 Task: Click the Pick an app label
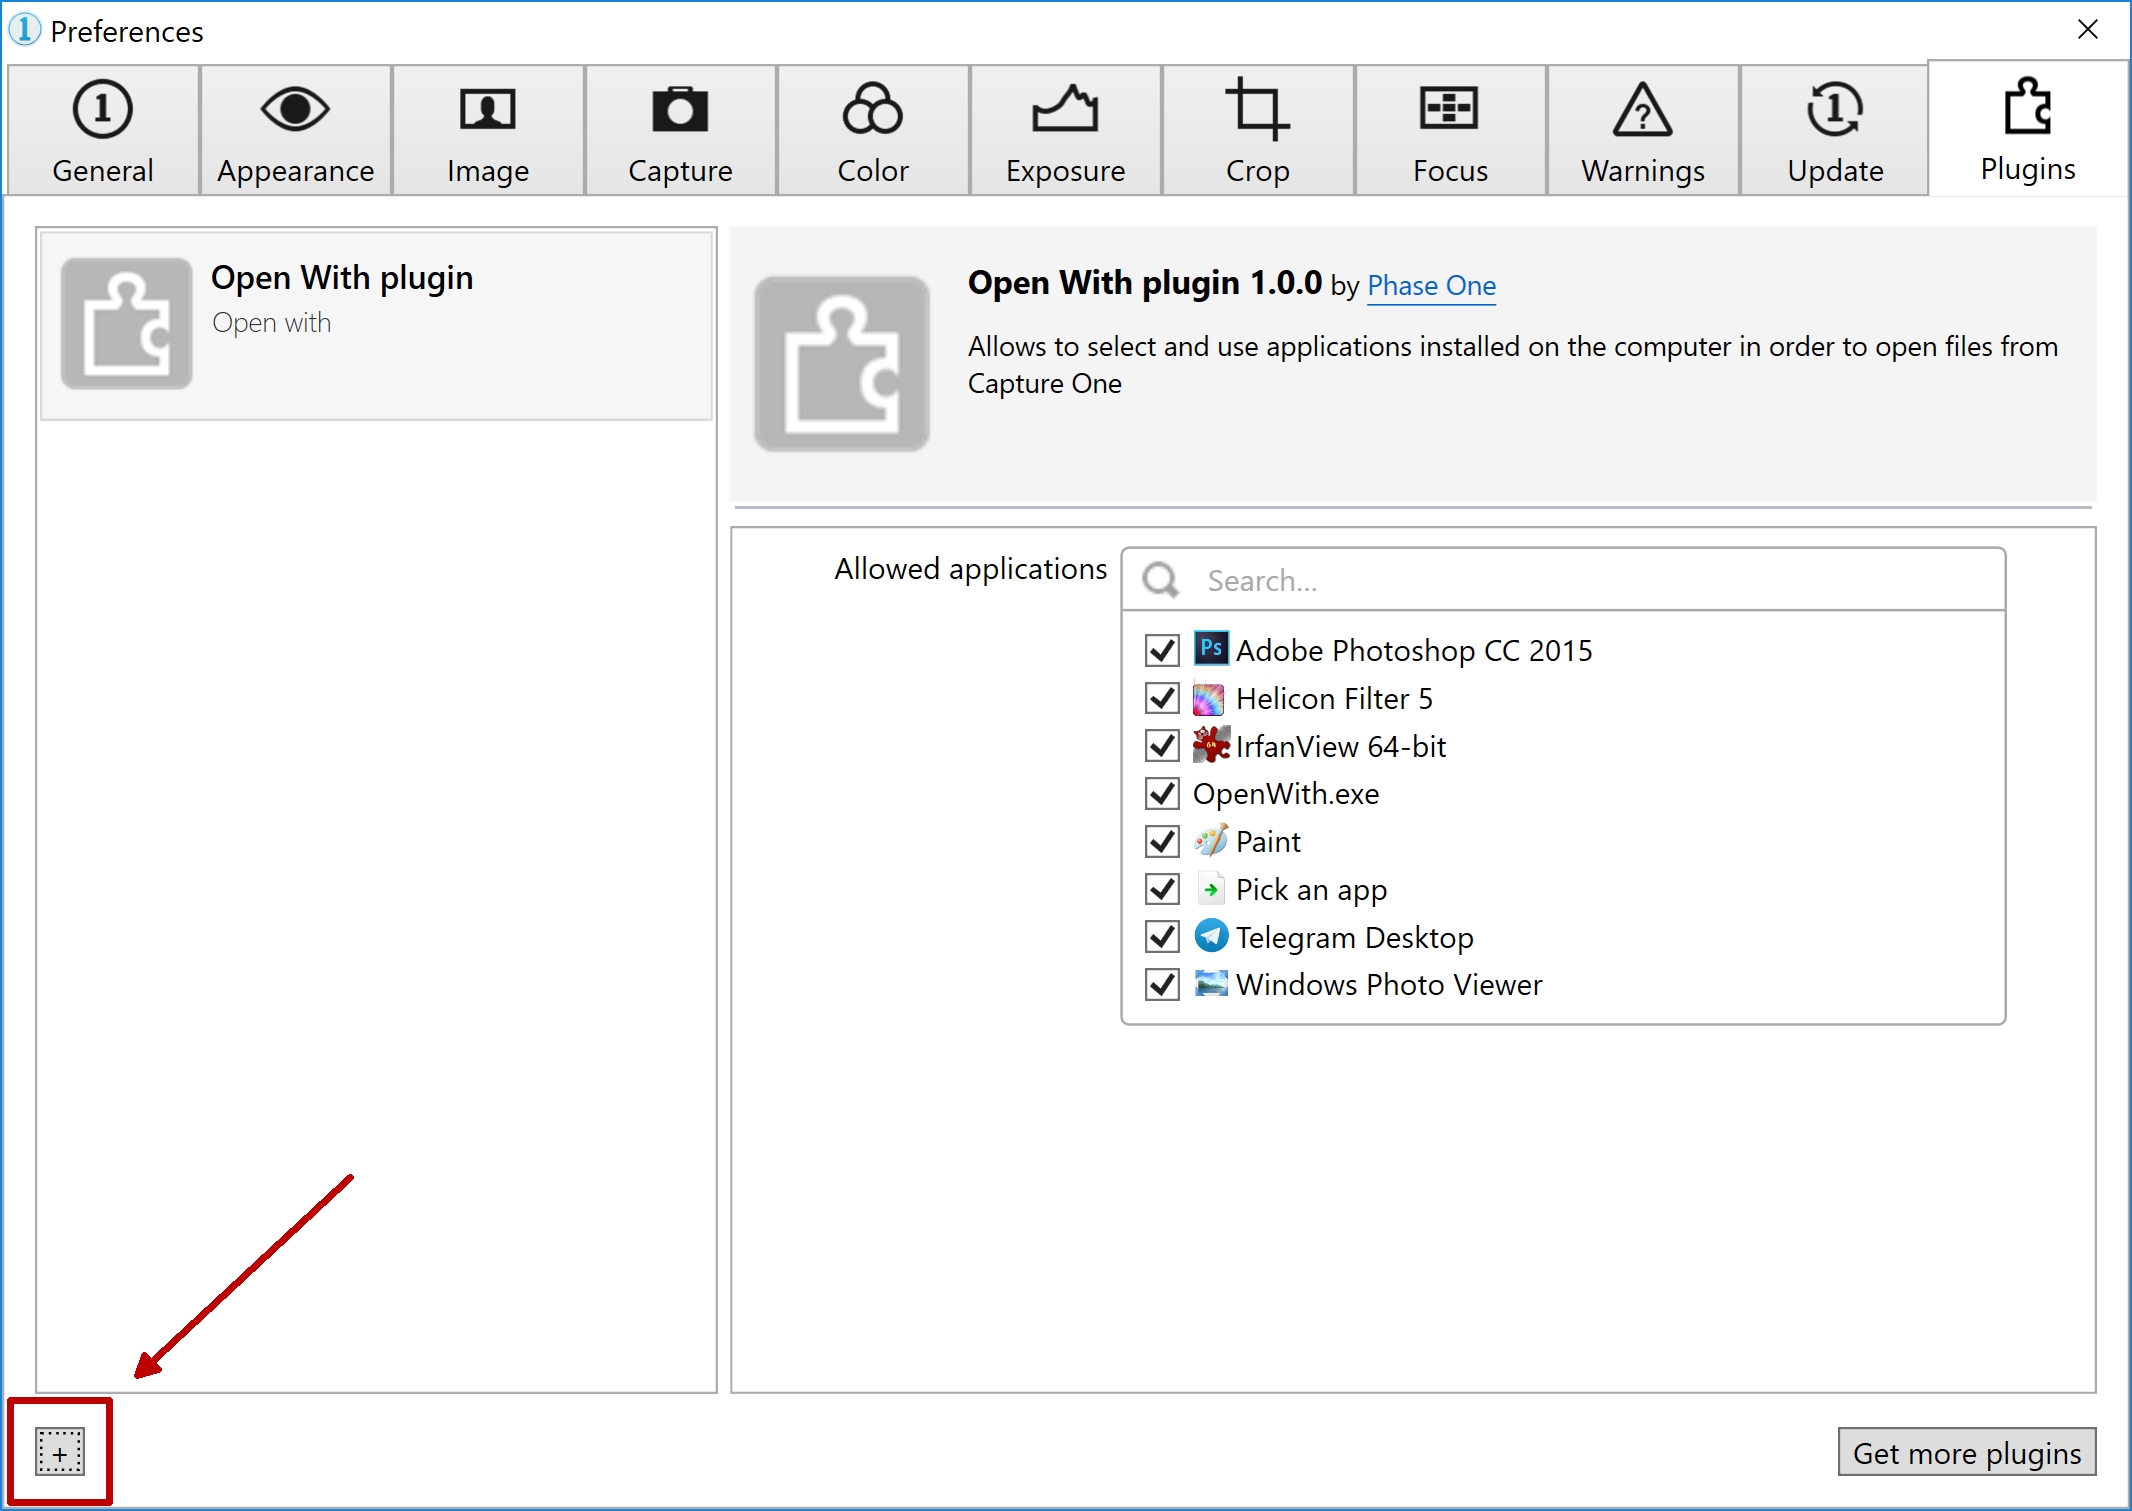1311,890
